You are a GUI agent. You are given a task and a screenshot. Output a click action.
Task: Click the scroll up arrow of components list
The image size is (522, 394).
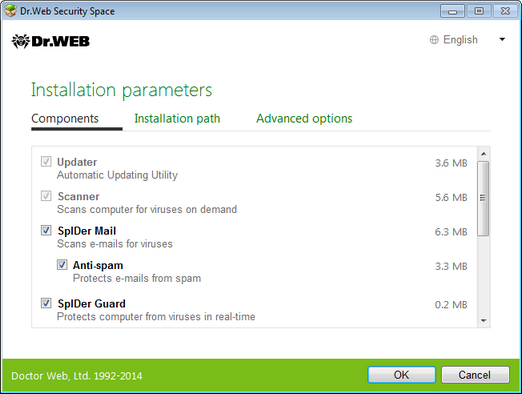coord(483,154)
